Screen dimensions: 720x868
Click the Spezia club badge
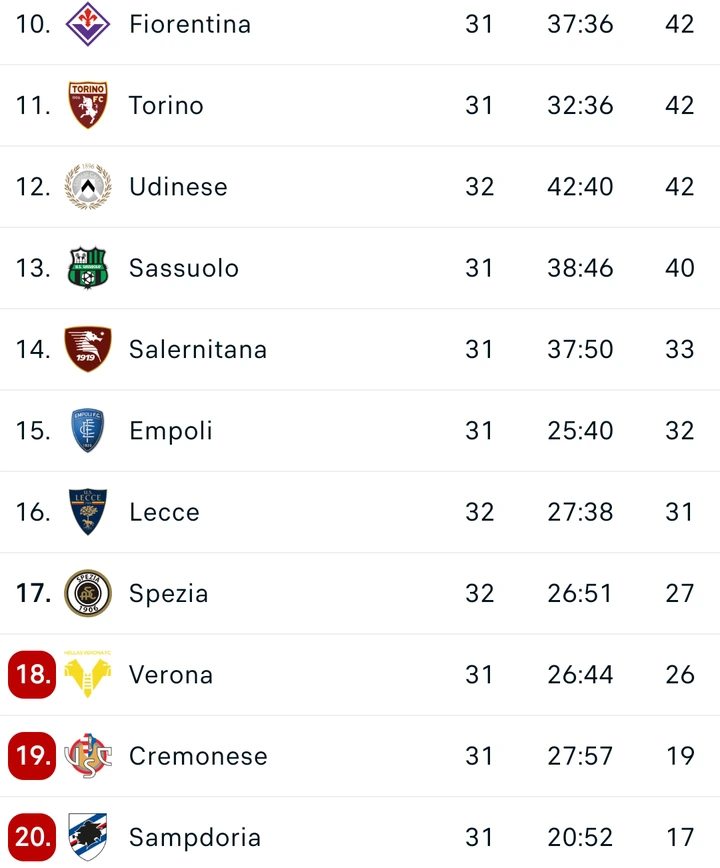88,592
